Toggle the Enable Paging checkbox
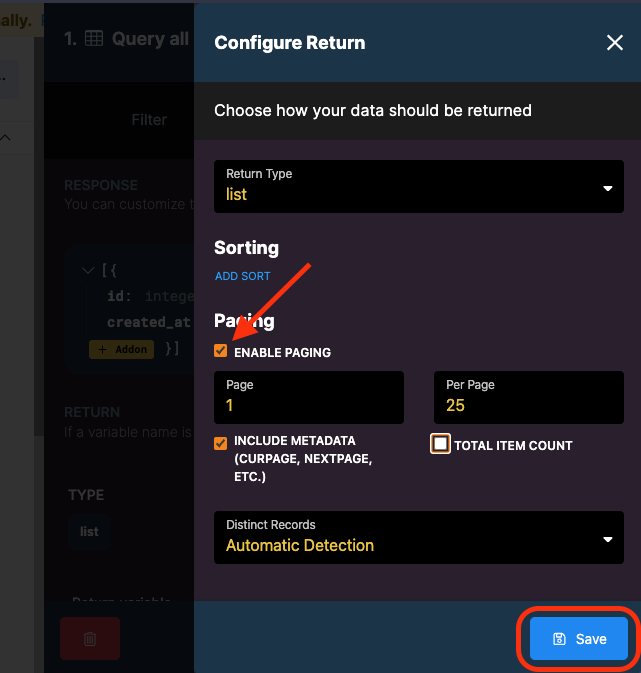This screenshot has height=673, width=641. pos(221,351)
